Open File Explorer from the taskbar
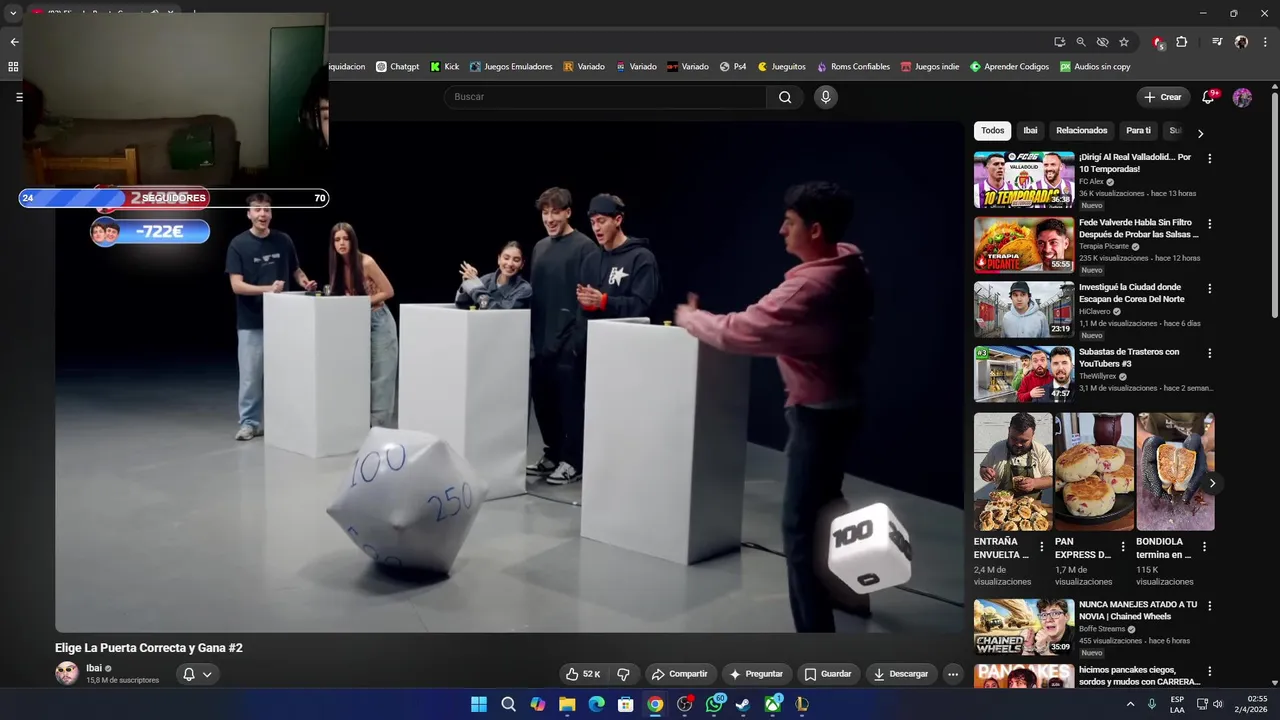This screenshot has width=1280, height=720. point(567,704)
